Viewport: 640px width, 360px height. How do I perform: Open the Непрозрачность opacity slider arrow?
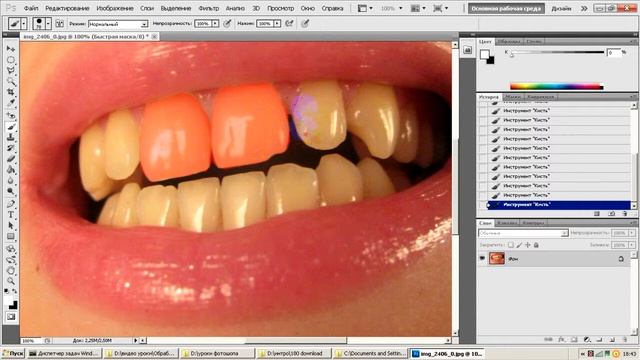click(x=215, y=24)
